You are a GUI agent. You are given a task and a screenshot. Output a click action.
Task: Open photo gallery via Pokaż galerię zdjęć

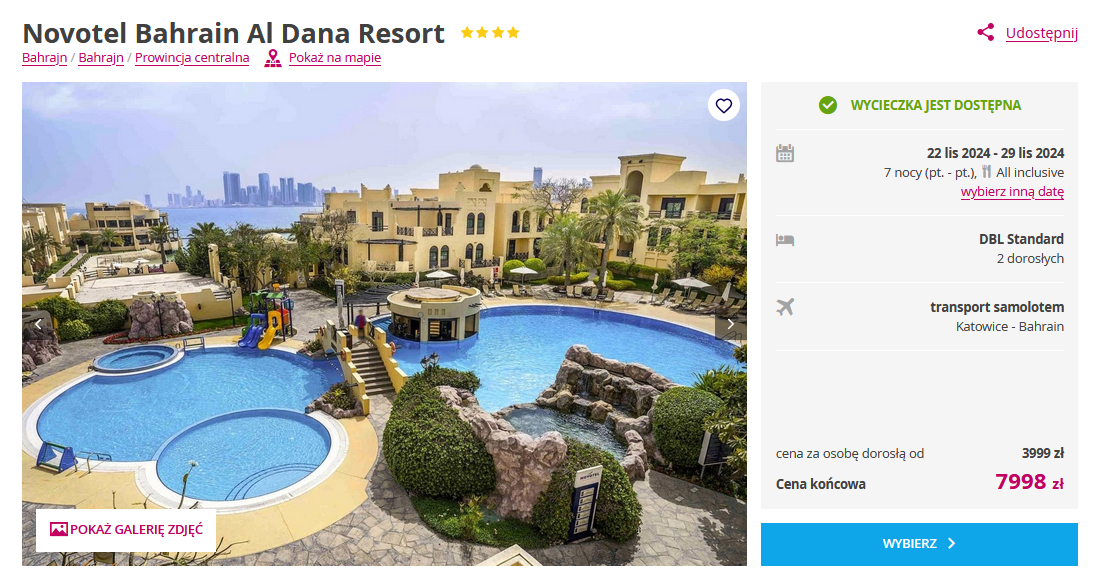point(126,529)
